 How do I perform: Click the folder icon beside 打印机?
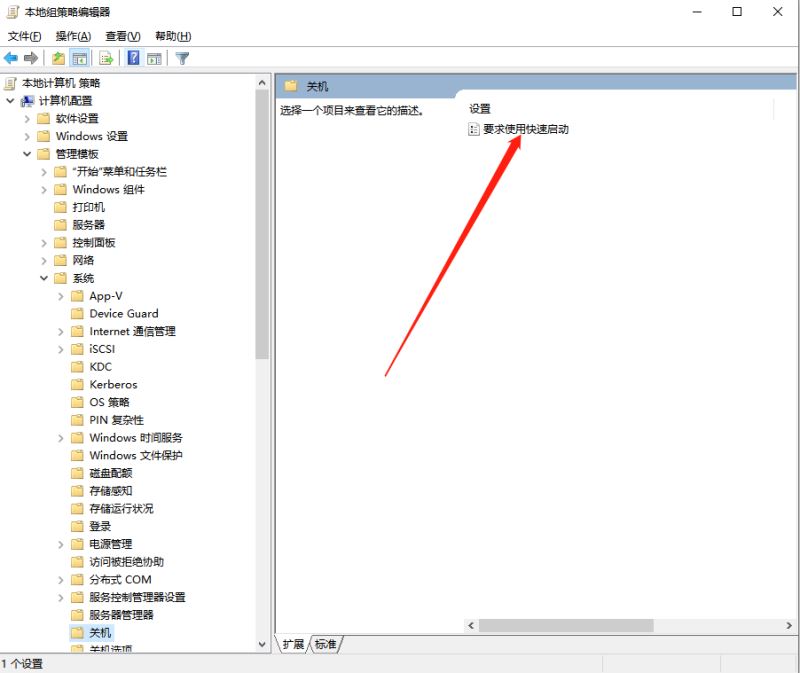[61, 207]
